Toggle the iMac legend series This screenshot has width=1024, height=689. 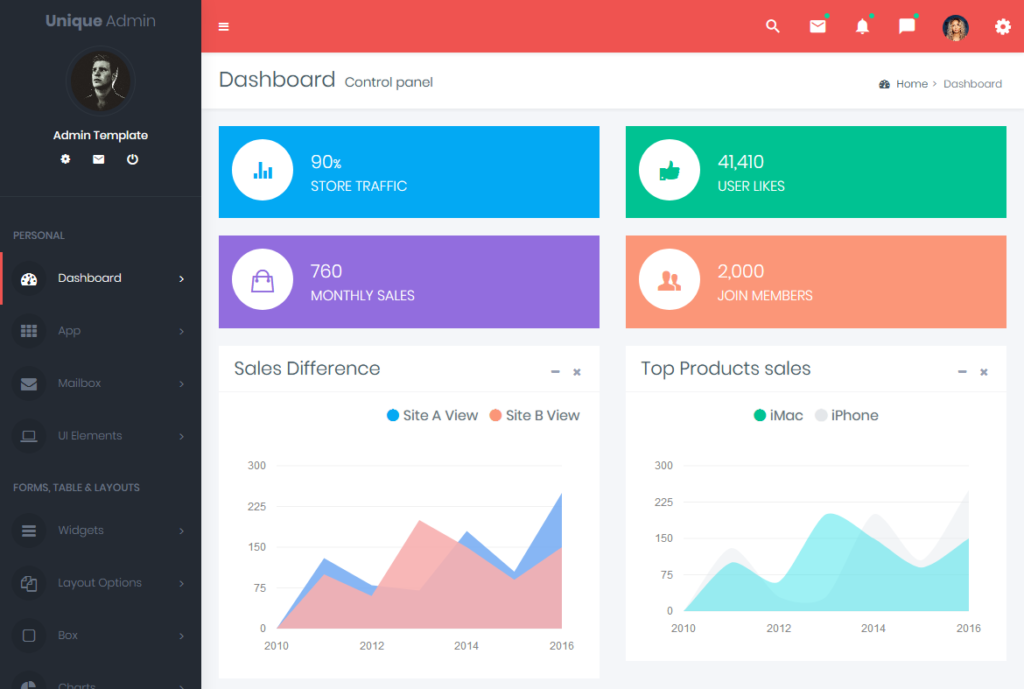pyautogui.click(x=778, y=415)
